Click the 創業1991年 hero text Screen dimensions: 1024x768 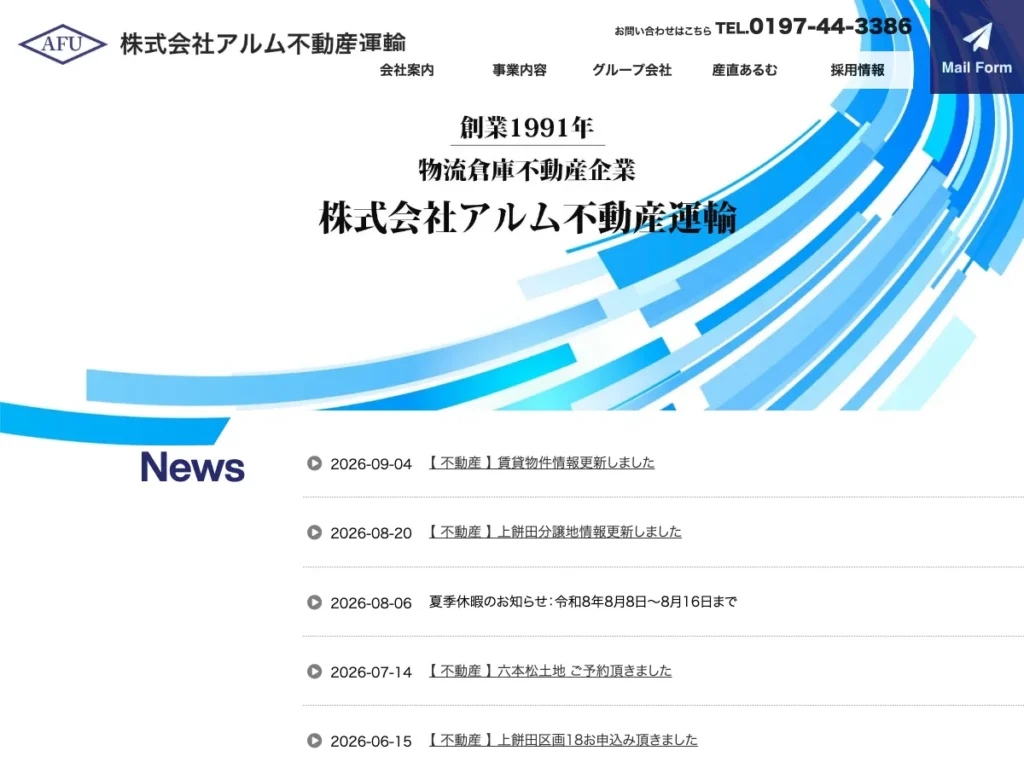527,127
